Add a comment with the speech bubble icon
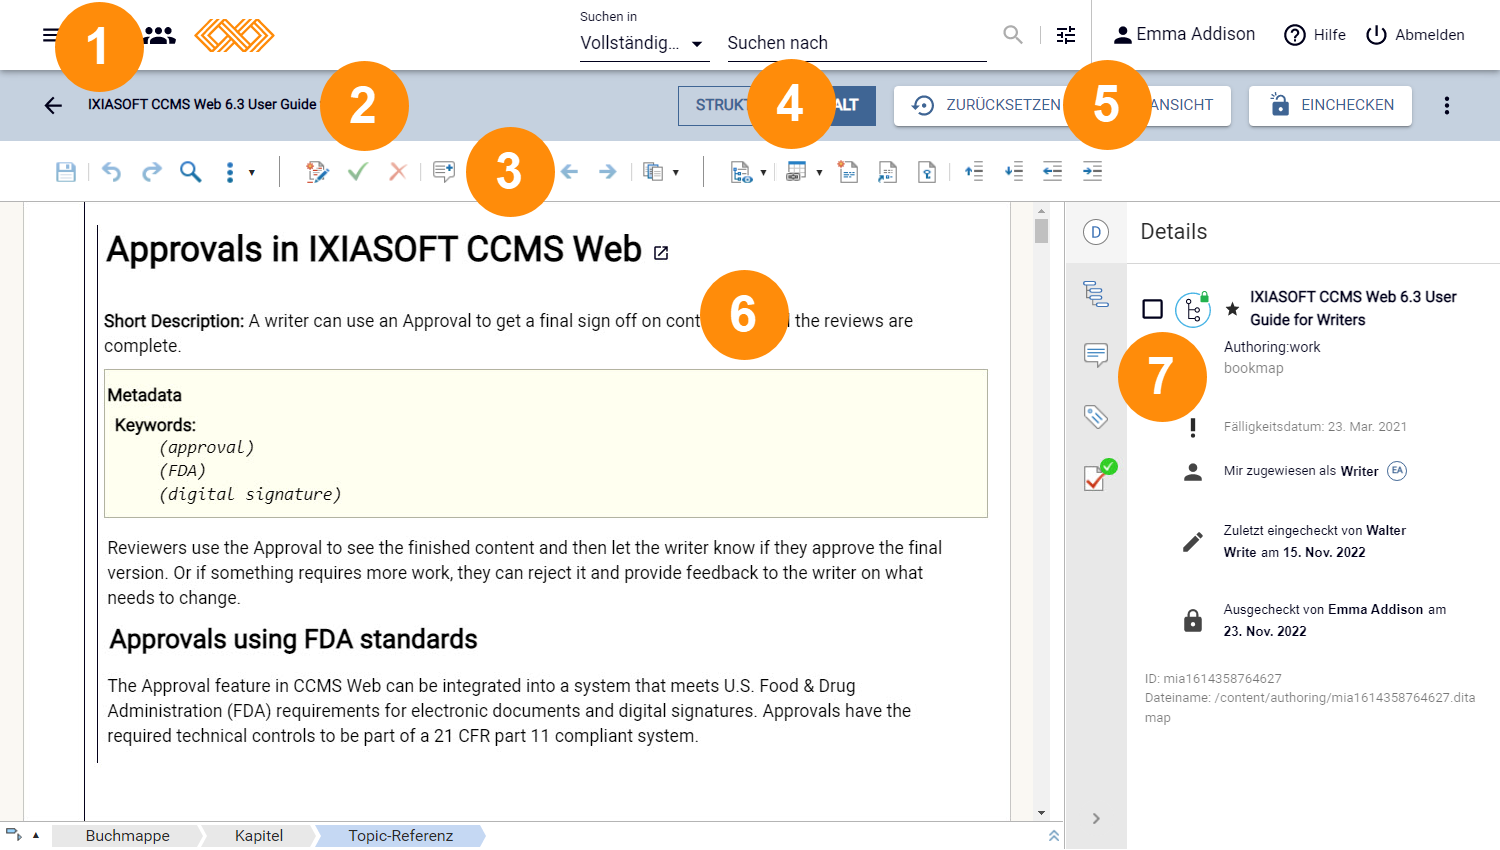Viewport: 1500px width, 850px height. click(444, 172)
